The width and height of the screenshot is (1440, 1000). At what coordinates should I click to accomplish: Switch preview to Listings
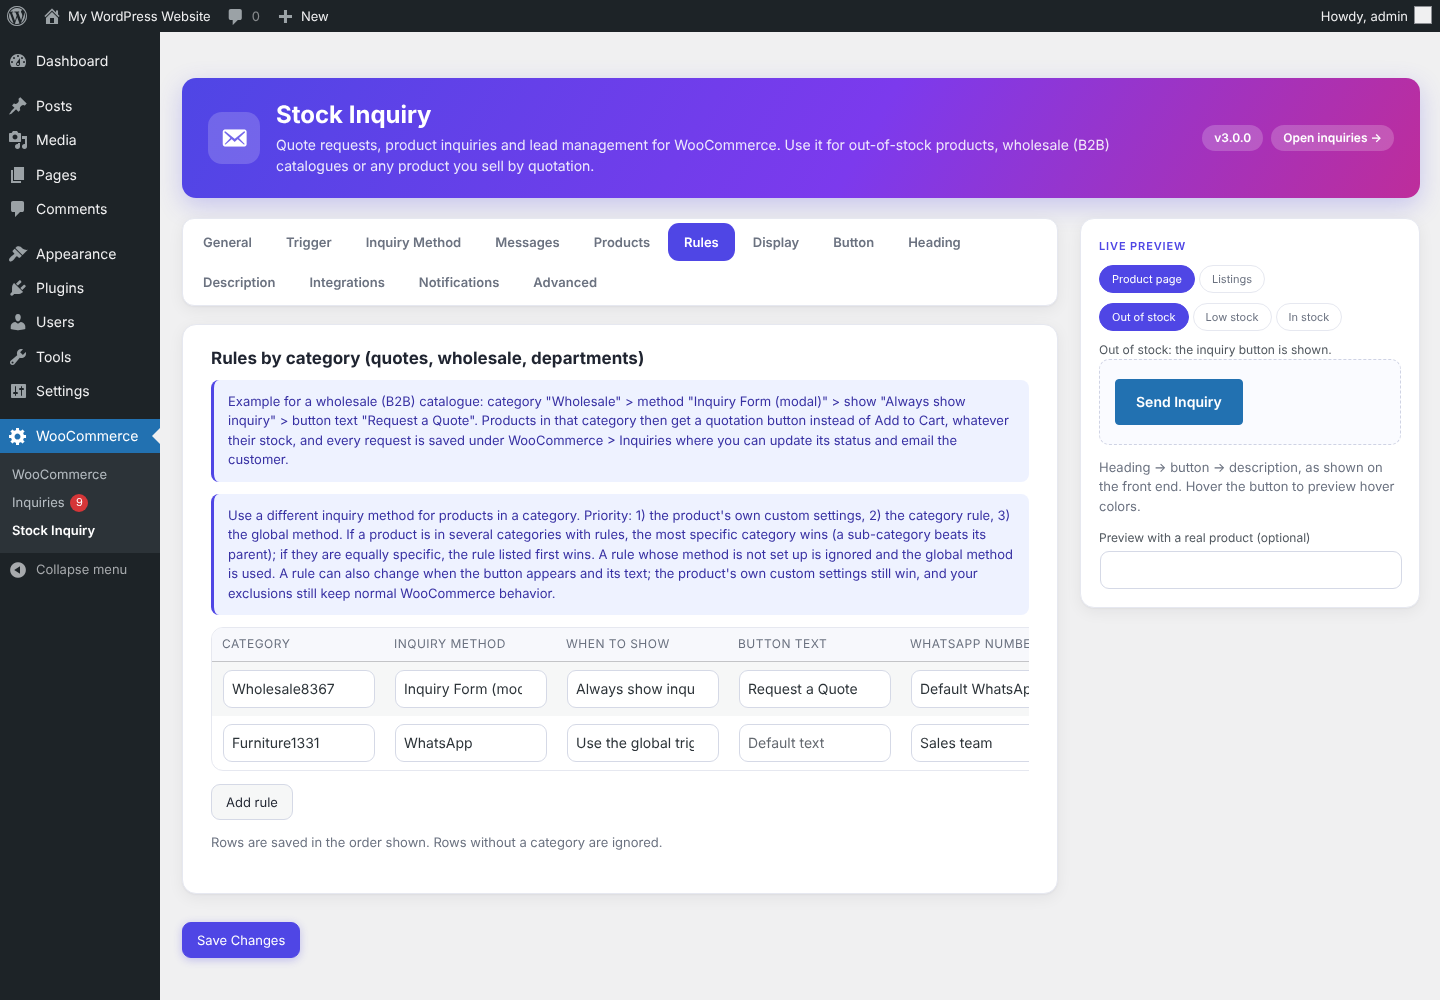[1232, 279]
